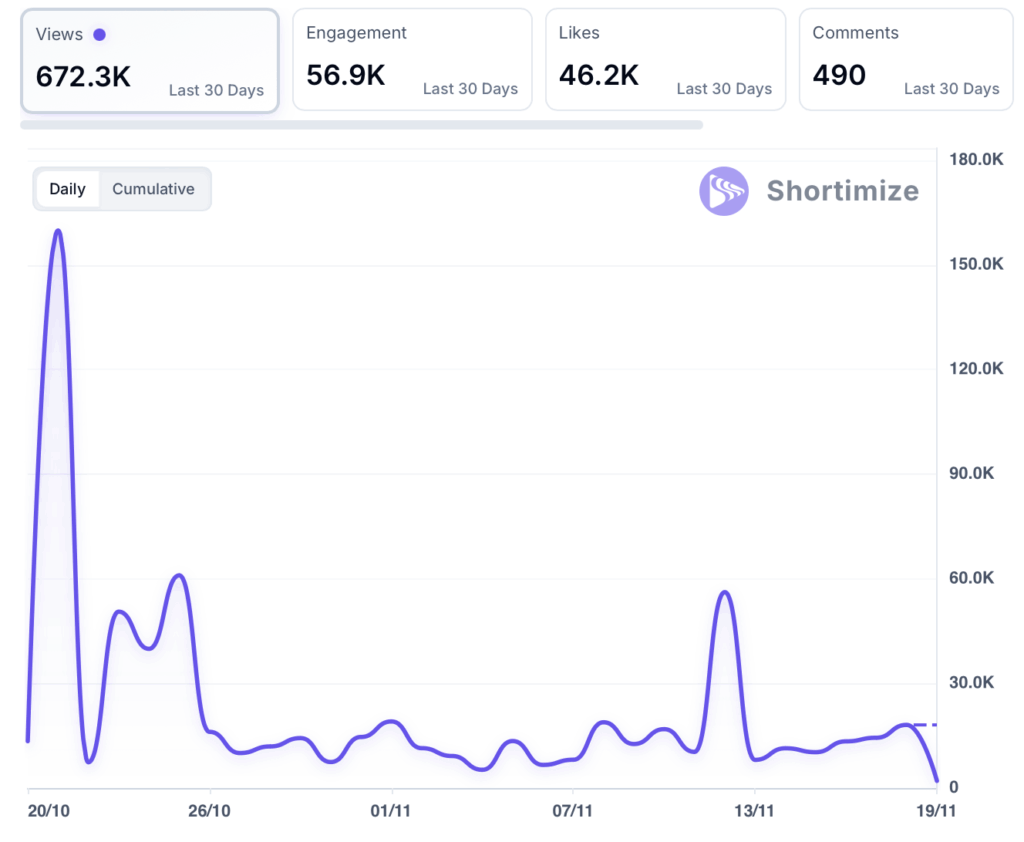1024x842 pixels.
Task: Click the 56.9K engagement value
Action: [x=346, y=76]
